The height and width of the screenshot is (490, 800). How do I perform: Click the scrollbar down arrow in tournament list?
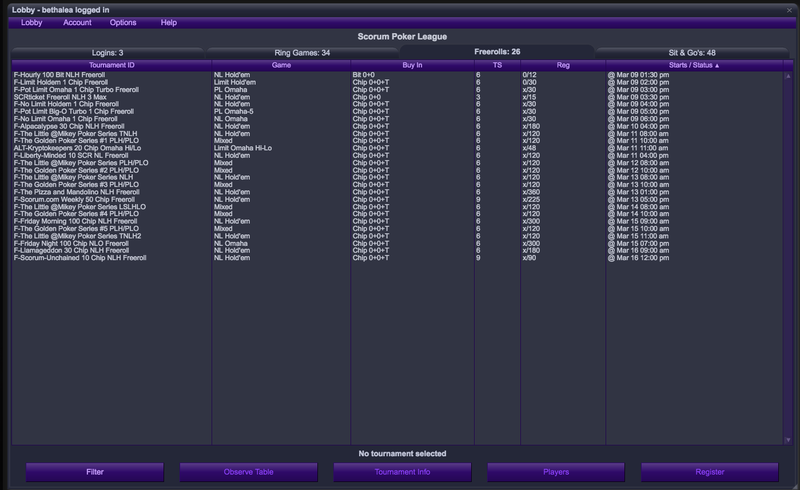(x=788, y=440)
